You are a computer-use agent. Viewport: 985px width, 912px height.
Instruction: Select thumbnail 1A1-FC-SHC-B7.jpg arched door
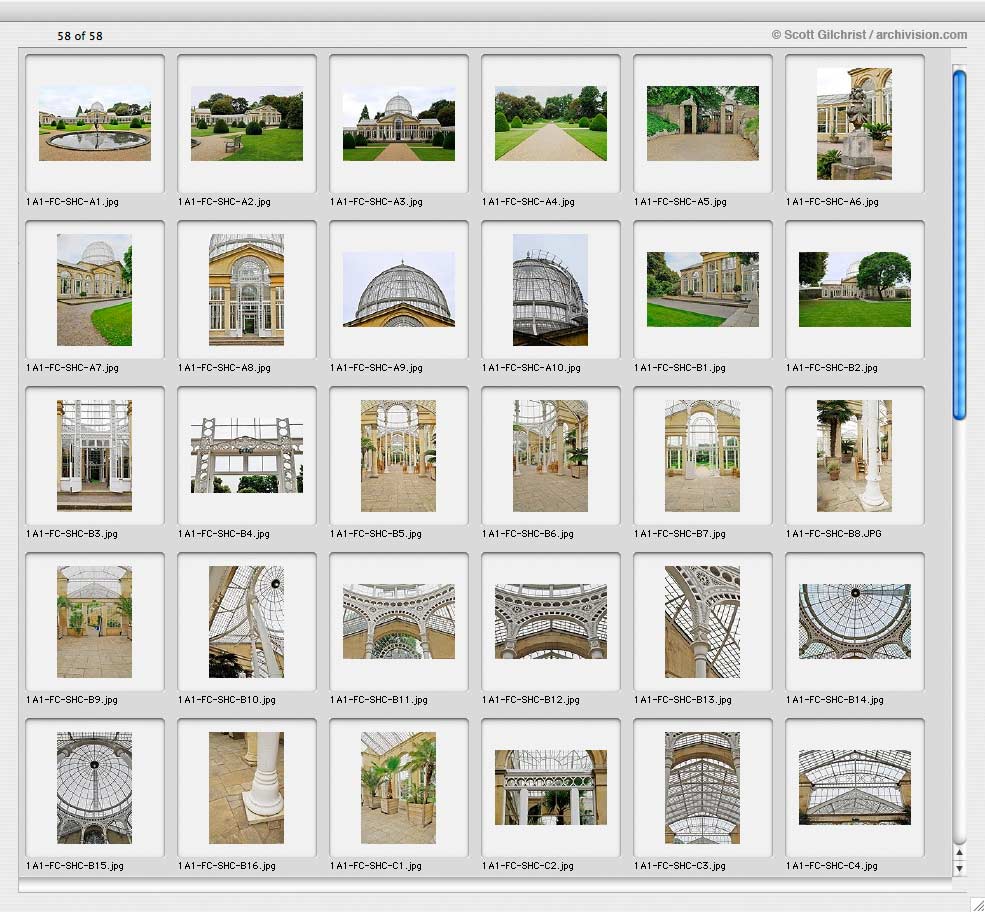(x=702, y=455)
